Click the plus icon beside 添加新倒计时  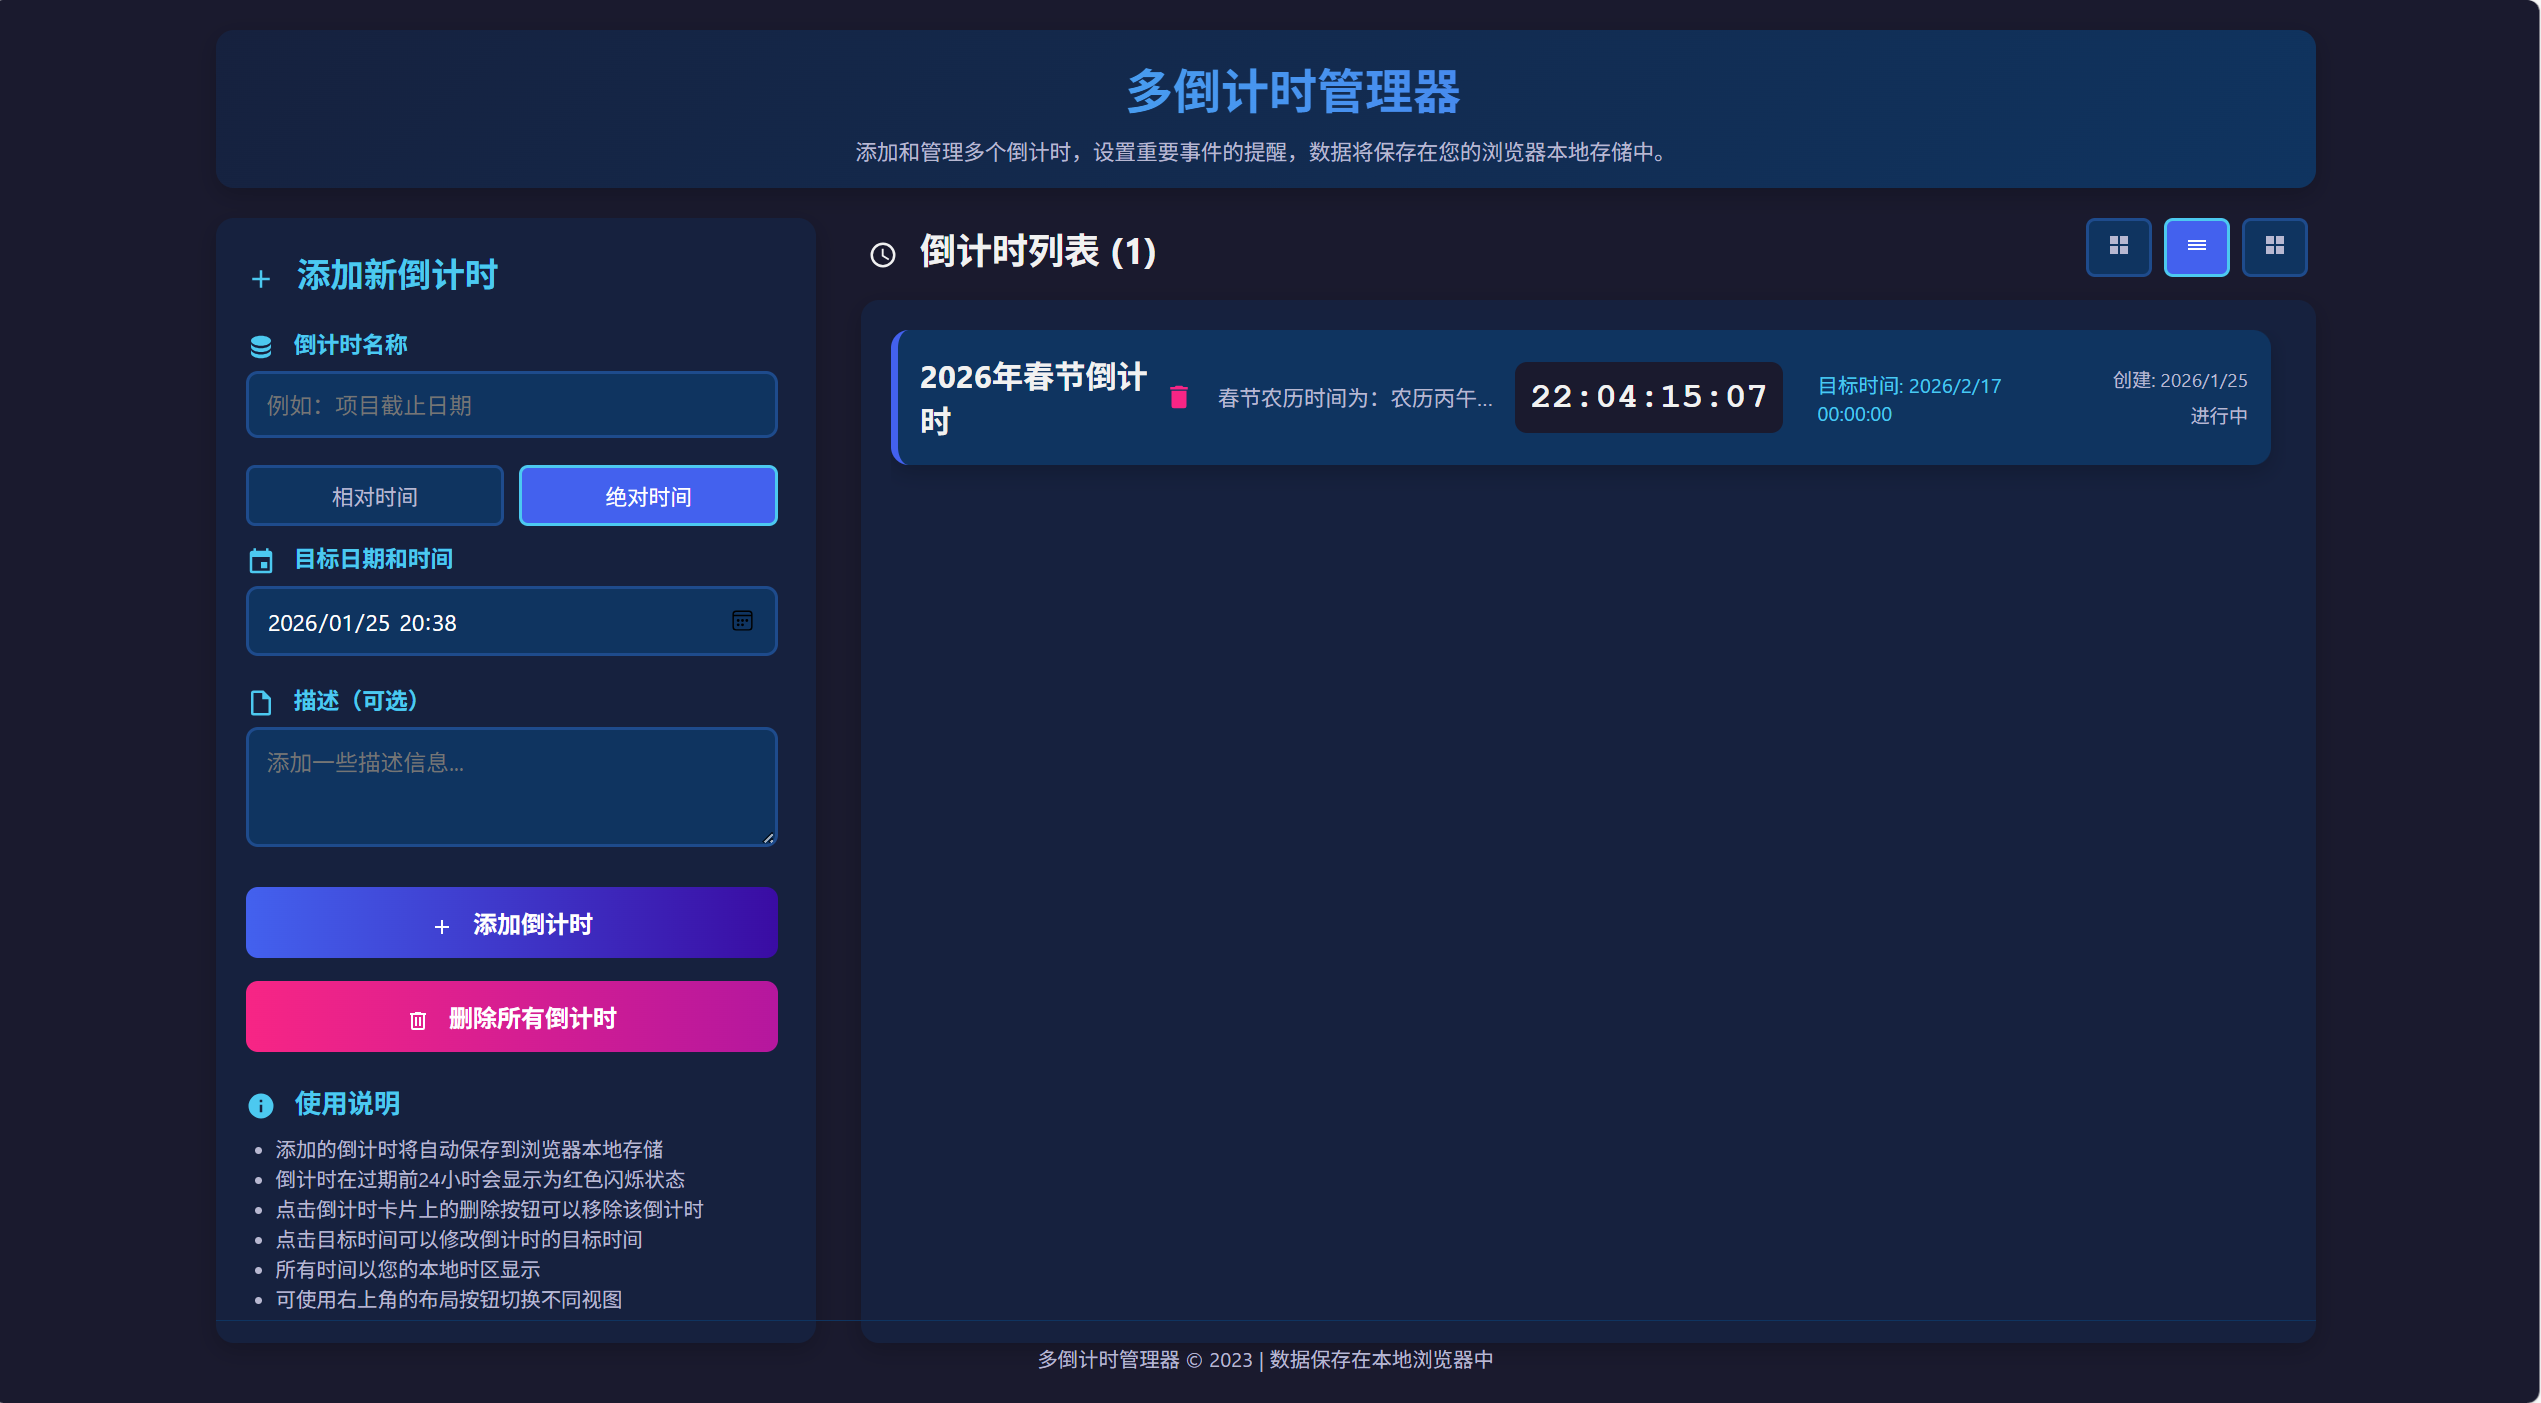pos(261,279)
